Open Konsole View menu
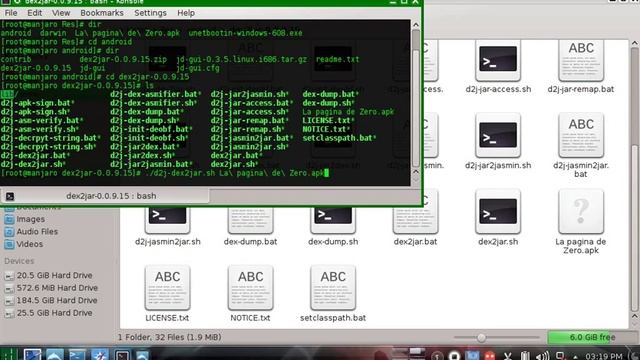 click(61, 13)
